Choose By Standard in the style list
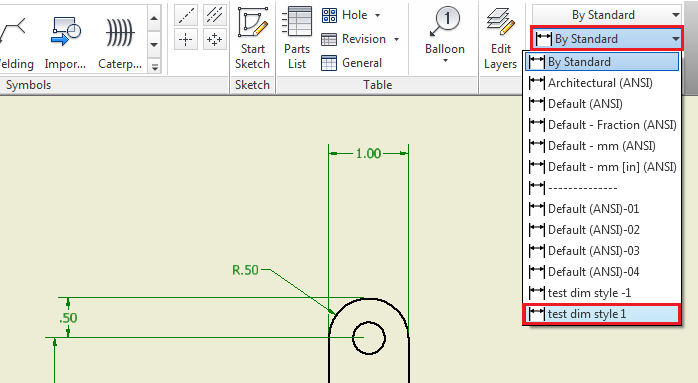The height and width of the screenshot is (383, 698). (x=602, y=62)
